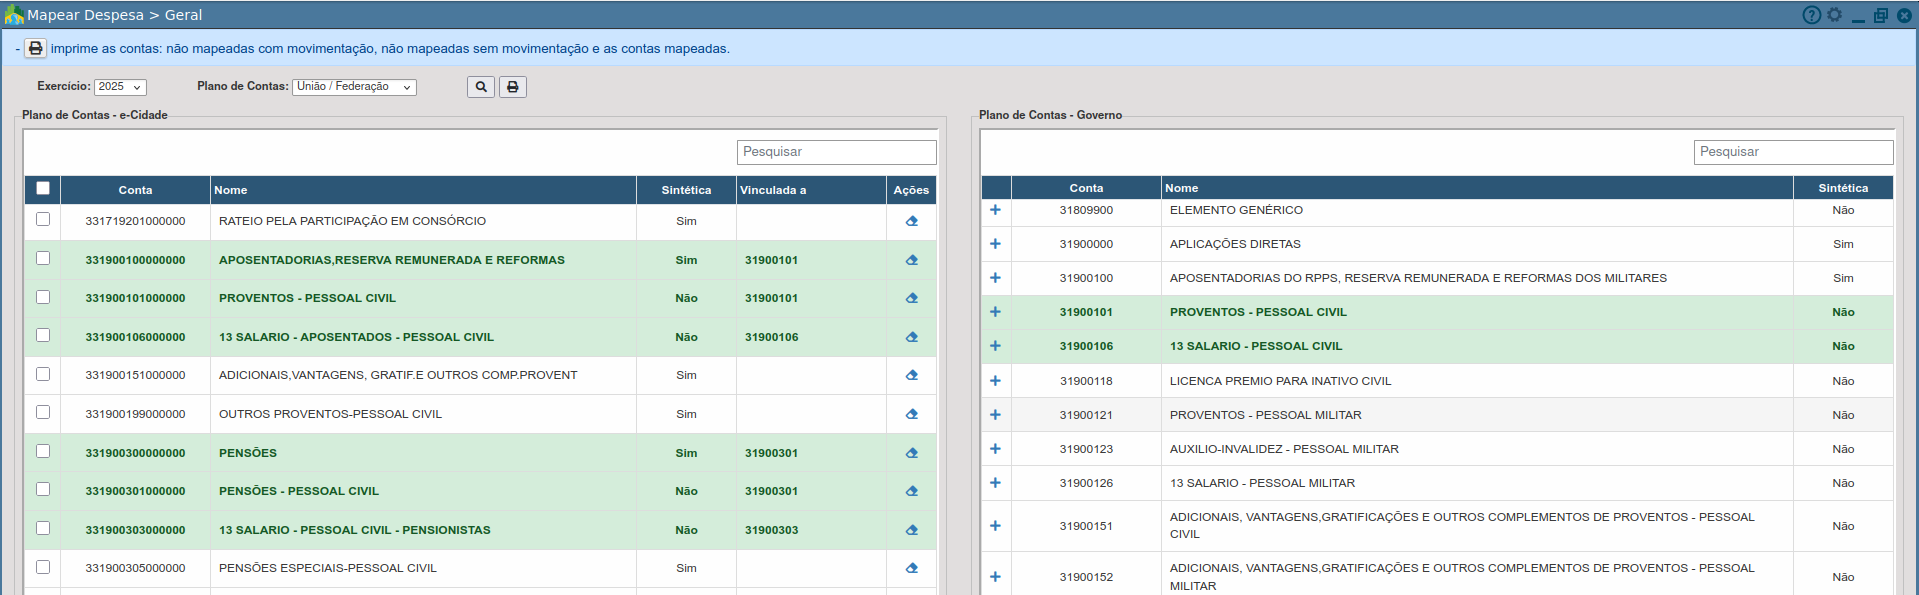1919x595 pixels.
Task: Click the search magnifier button beside Plano de Contas
Action: pos(480,87)
